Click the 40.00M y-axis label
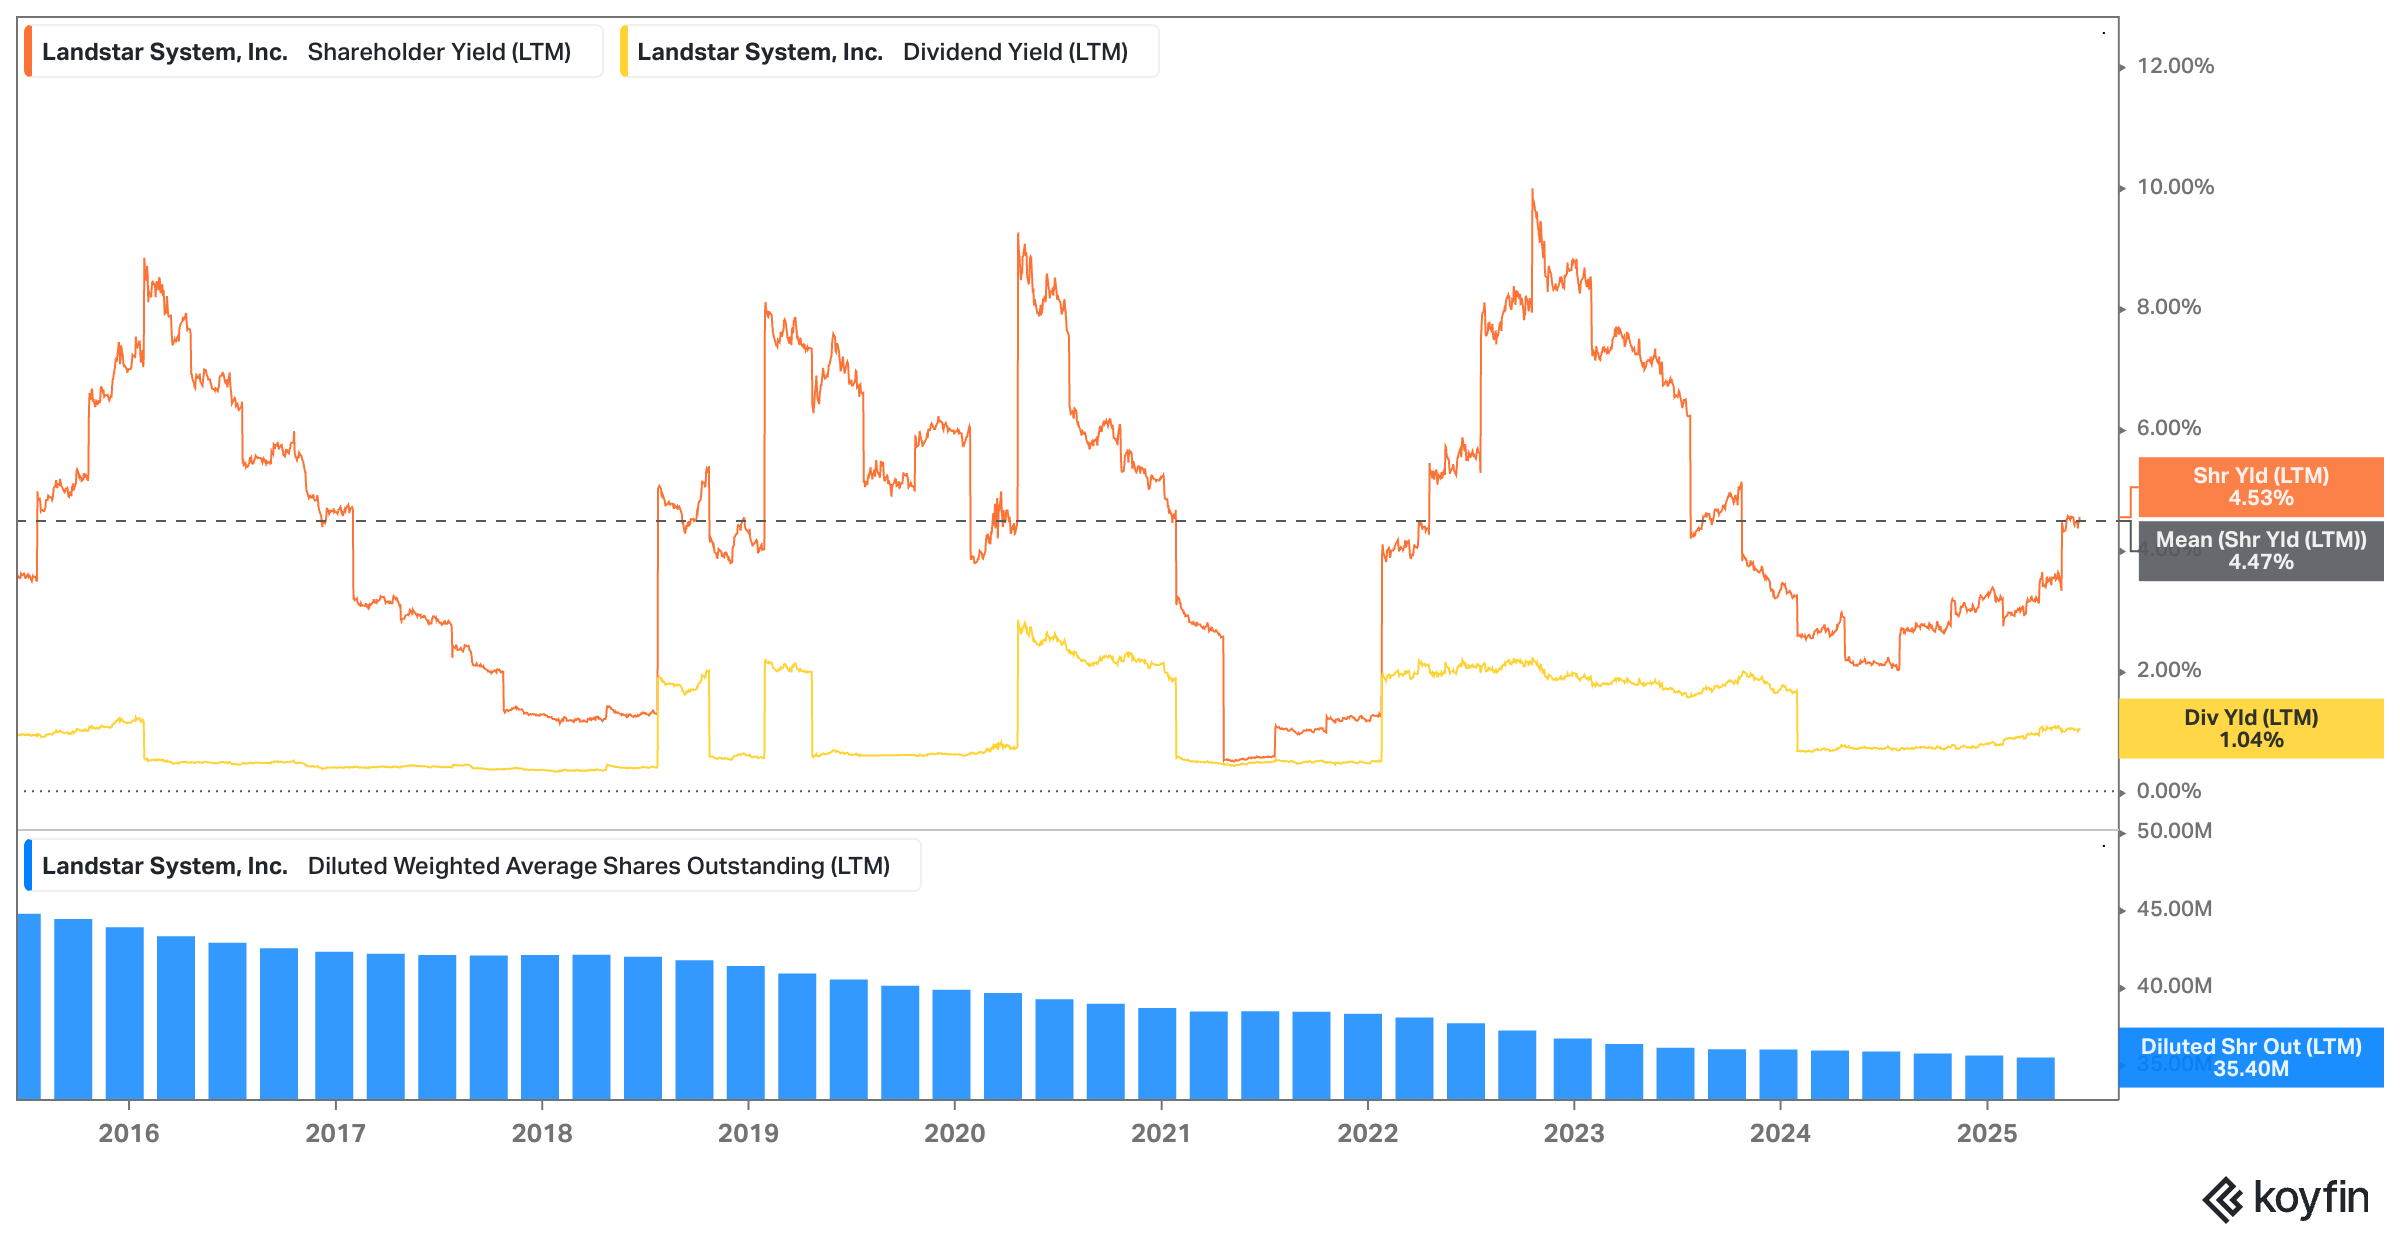Viewport: 2400px width, 1240px height. (2174, 986)
